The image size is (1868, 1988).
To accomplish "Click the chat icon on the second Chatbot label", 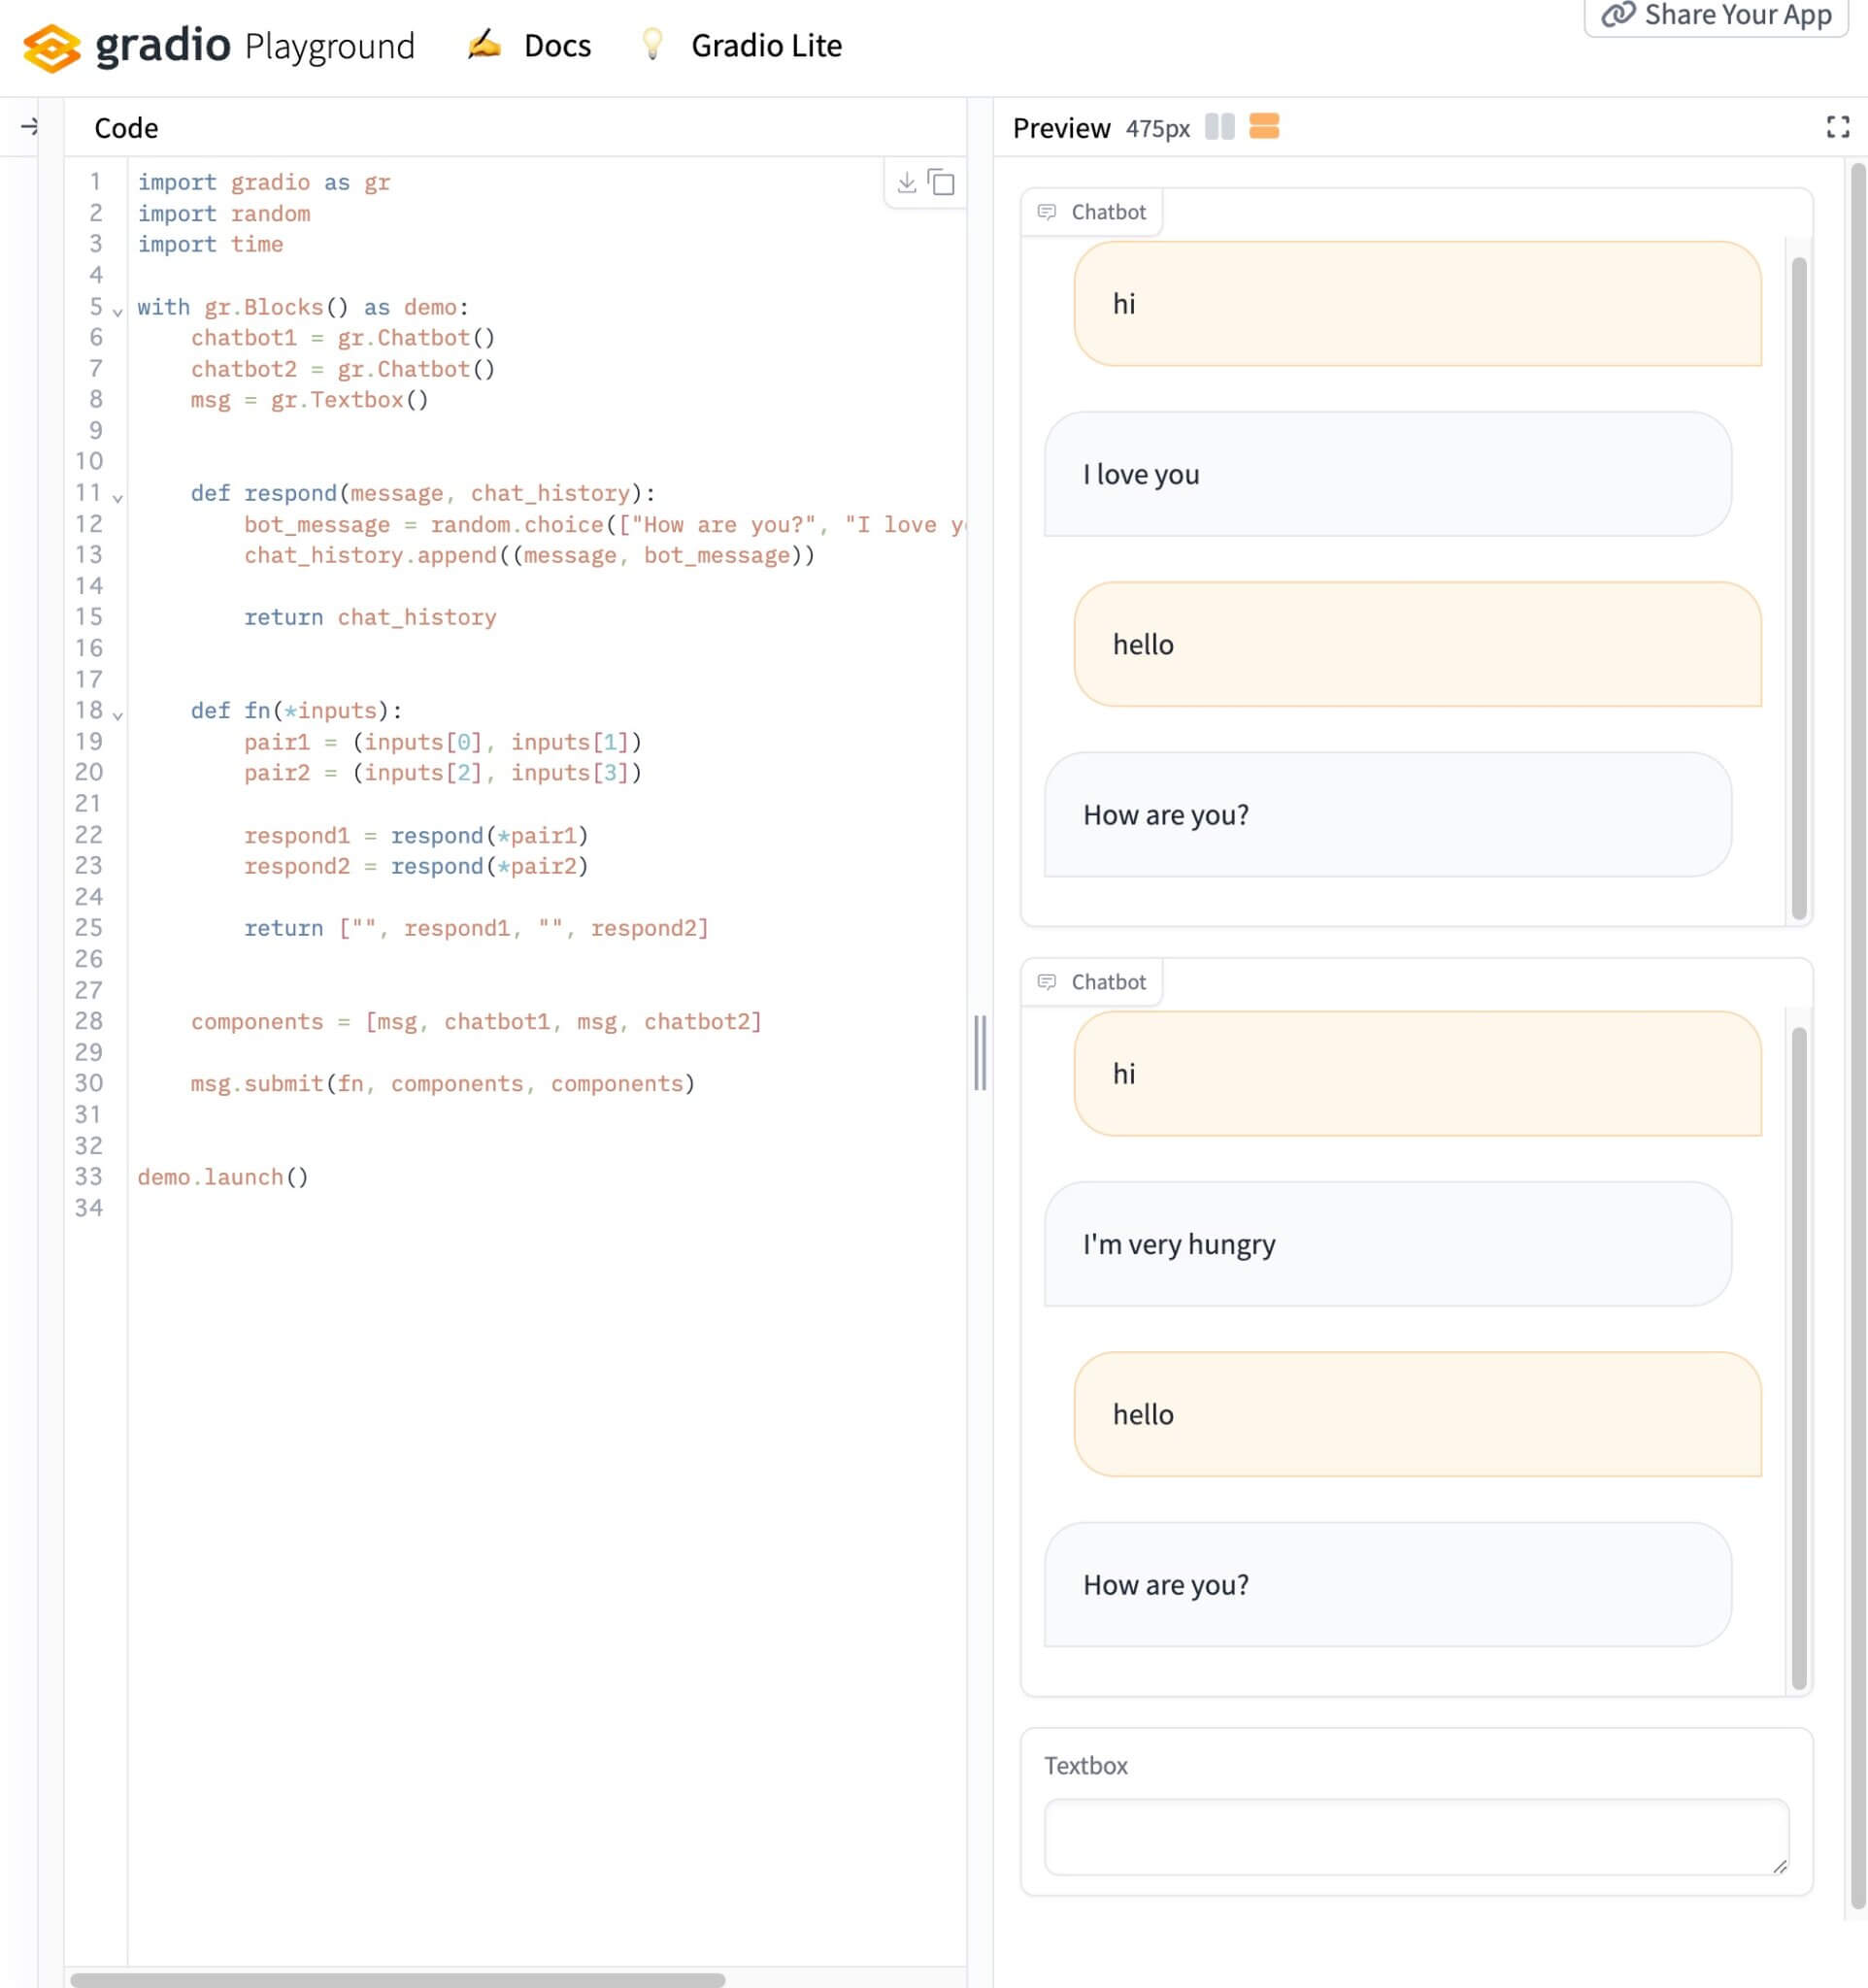I will click(x=1048, y=981).
